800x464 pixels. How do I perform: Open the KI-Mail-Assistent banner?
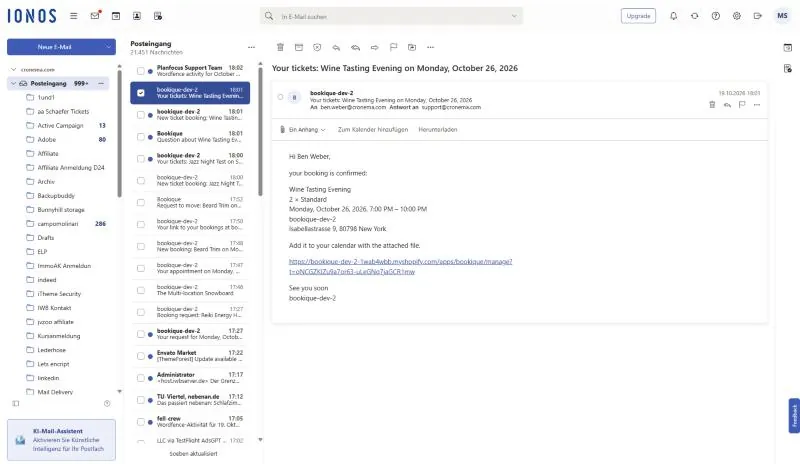pyautogui.click(x=61, y=440)
